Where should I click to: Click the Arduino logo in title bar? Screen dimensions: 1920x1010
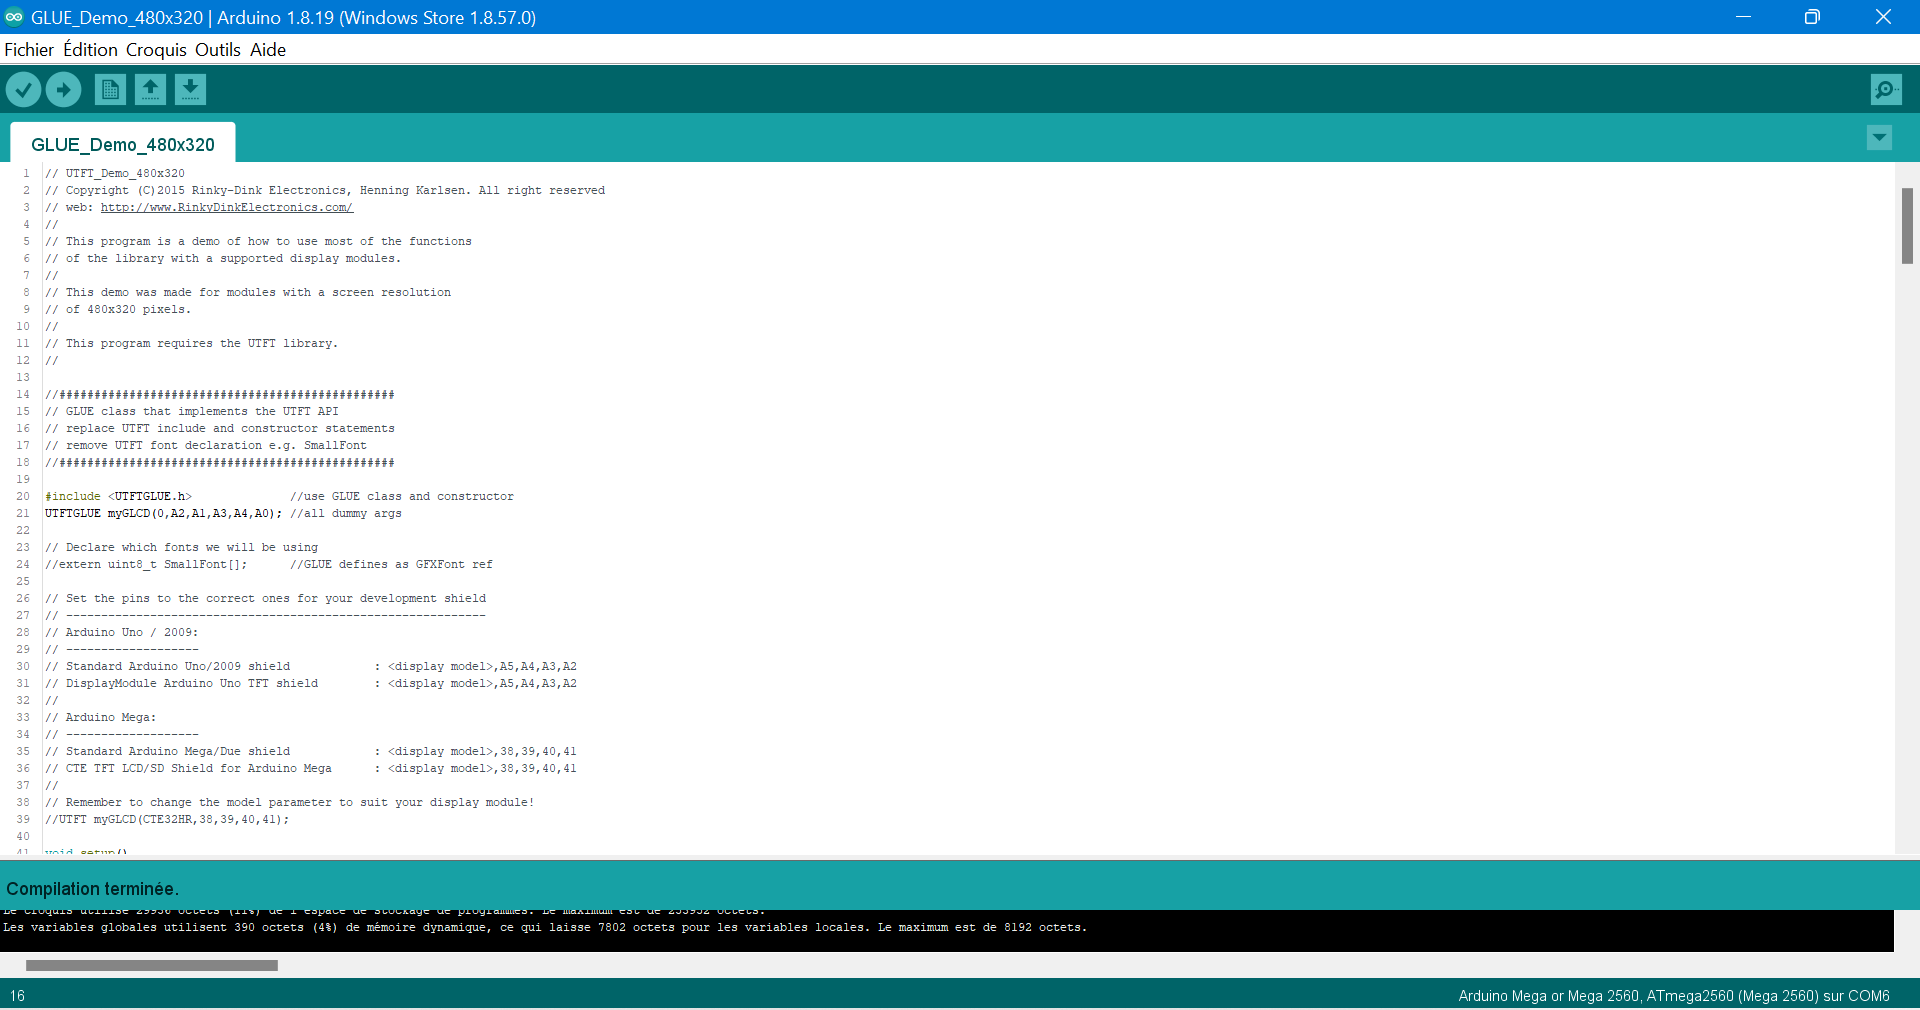[x=14, y=17]
